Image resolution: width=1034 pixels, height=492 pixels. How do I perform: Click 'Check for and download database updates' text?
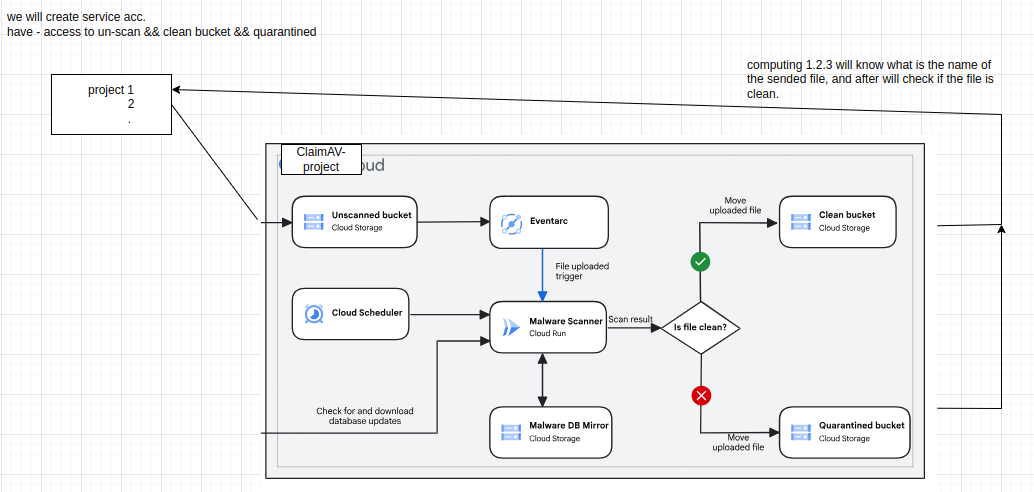[365, 415]
